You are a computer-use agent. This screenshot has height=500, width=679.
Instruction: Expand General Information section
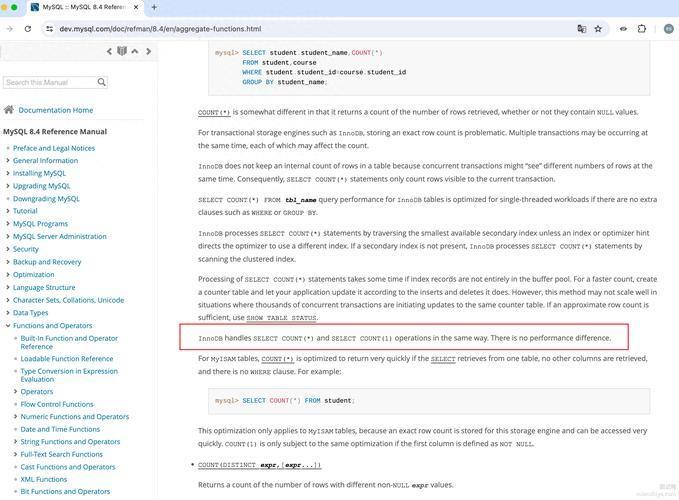pyautogui.click(x=7, y=161)
